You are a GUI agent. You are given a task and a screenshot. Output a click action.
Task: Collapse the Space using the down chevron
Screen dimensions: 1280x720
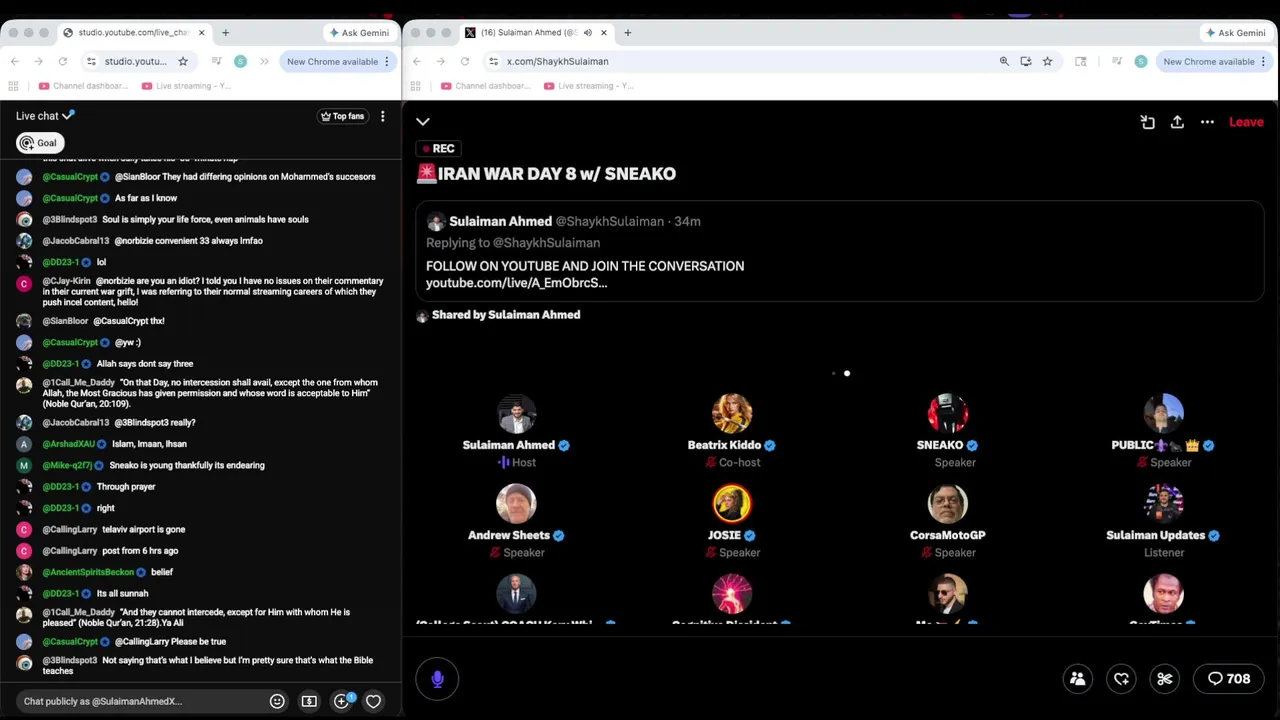tap(423, 122)
